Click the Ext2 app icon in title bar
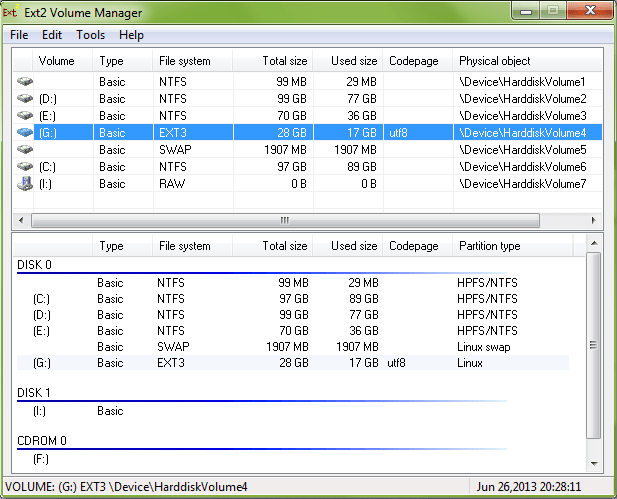The width and height of the screenshot is (617, 499). [10, 12]
